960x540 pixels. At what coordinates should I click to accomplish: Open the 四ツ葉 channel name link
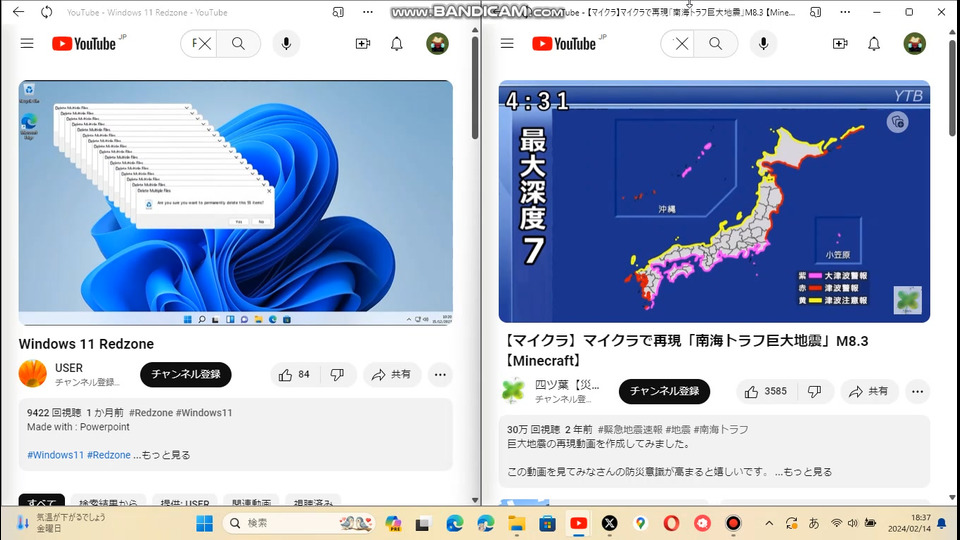click(x=567, y=384)
